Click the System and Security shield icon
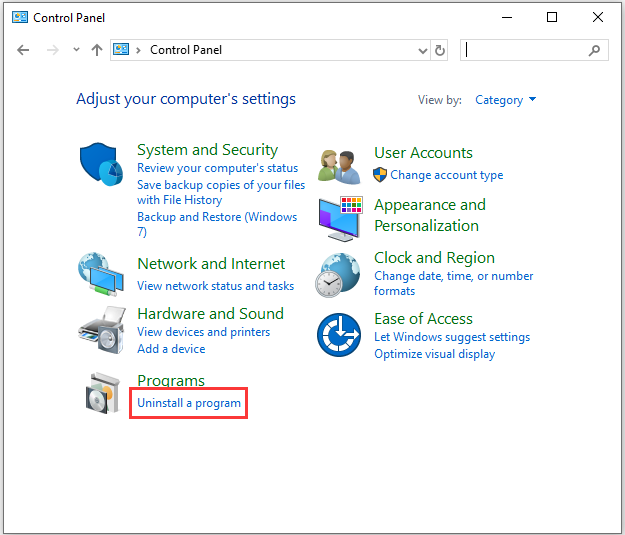The image size is (625, 535). [x=101, y=164]
